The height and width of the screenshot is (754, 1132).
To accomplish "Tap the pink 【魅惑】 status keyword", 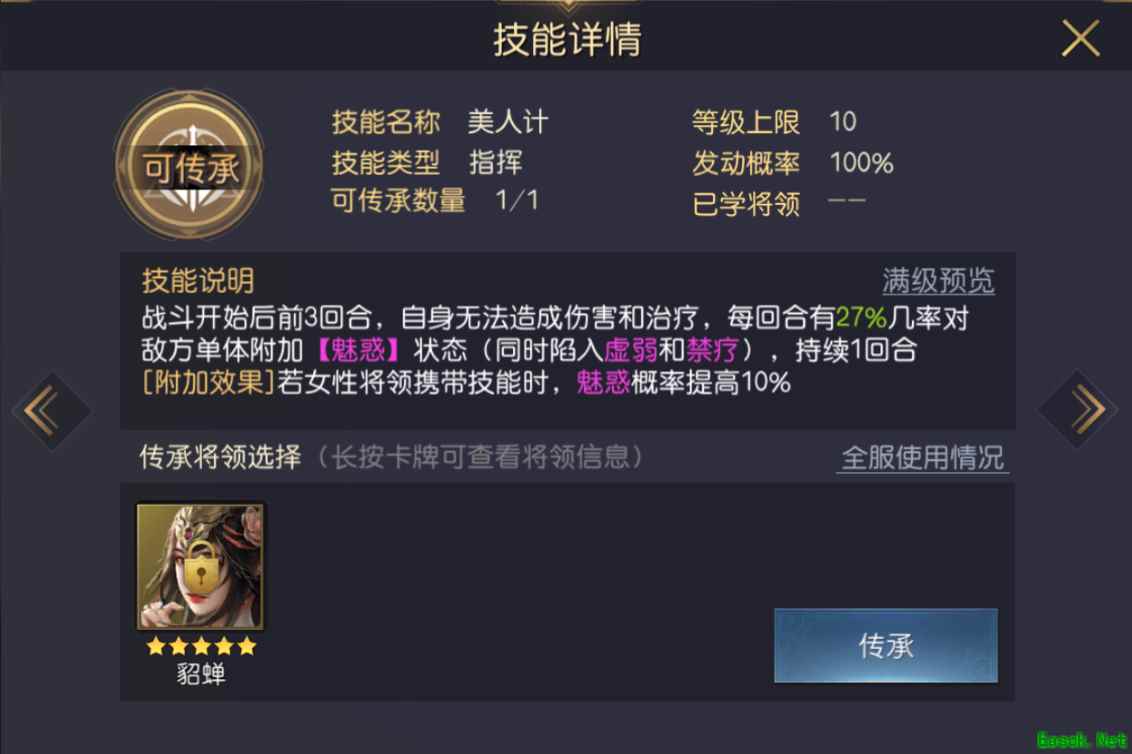I will tap(358, 350).
